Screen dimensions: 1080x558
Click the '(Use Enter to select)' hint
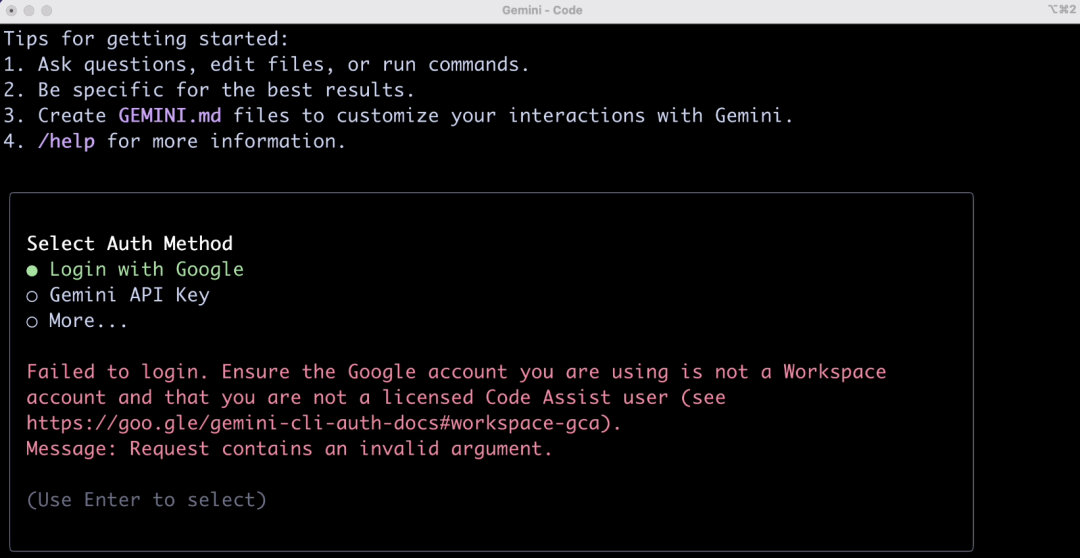point(146,500)
